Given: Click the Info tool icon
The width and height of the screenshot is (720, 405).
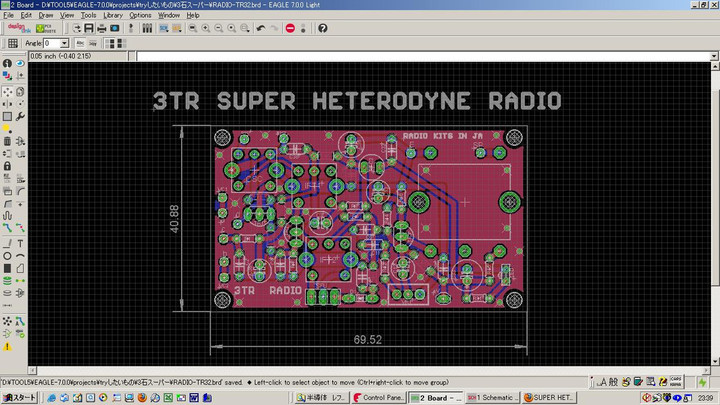Looking at the screenshot, I should coord(7,63).
